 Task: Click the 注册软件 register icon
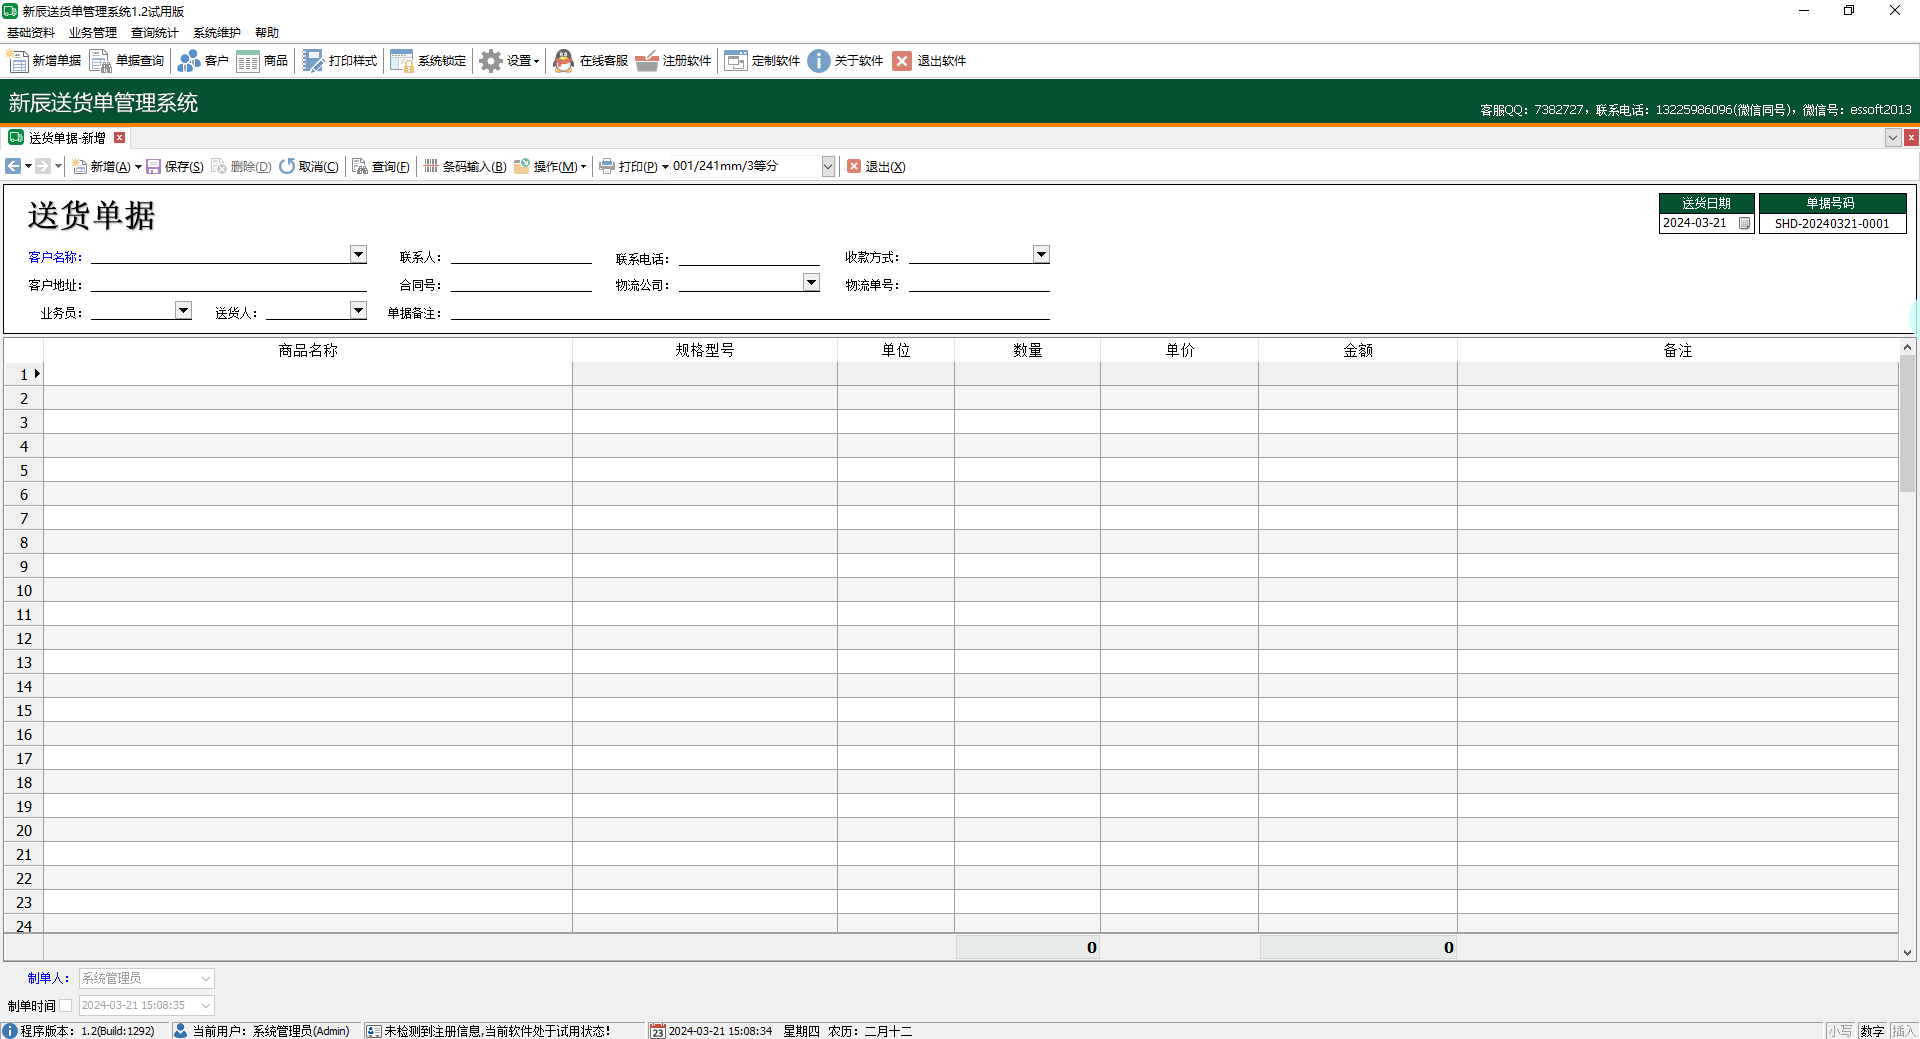(647, 61)
